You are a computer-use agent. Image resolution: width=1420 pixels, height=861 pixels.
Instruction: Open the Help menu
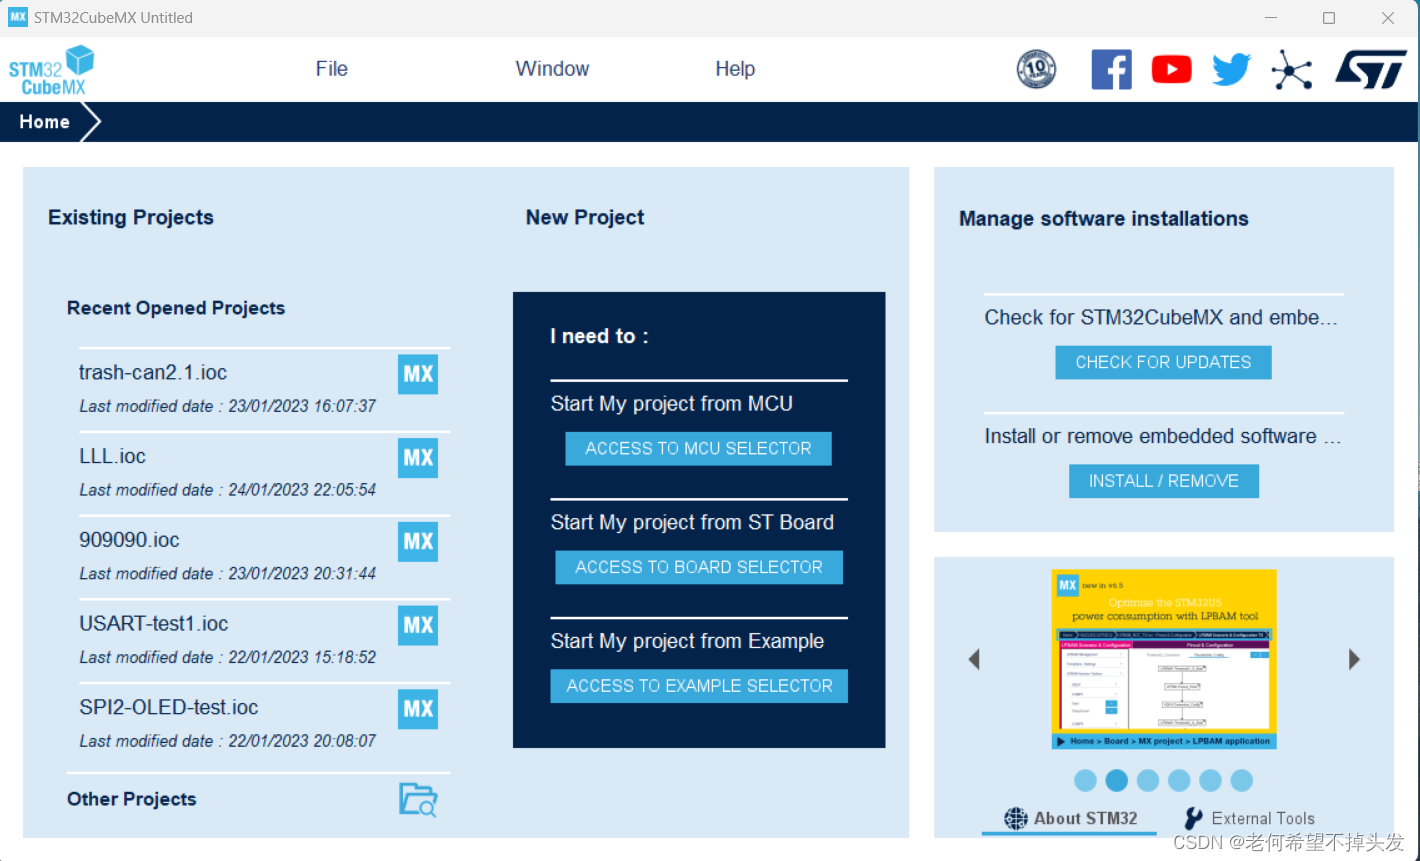[735, 69]
